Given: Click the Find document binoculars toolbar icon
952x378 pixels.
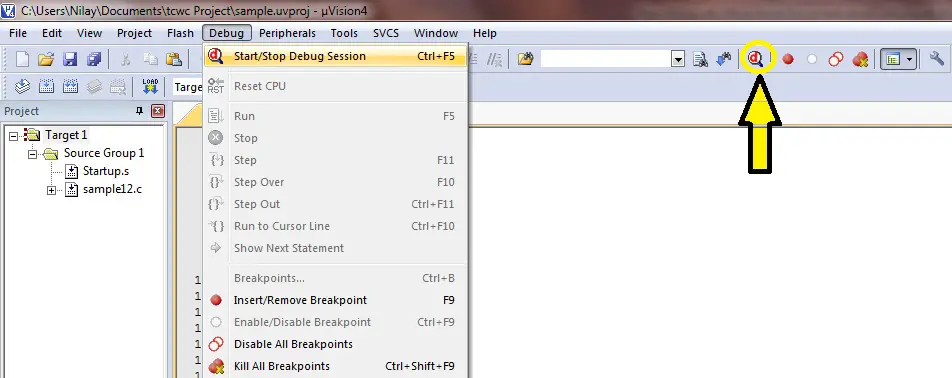Looking at the screenshot, I should [701, 59].
